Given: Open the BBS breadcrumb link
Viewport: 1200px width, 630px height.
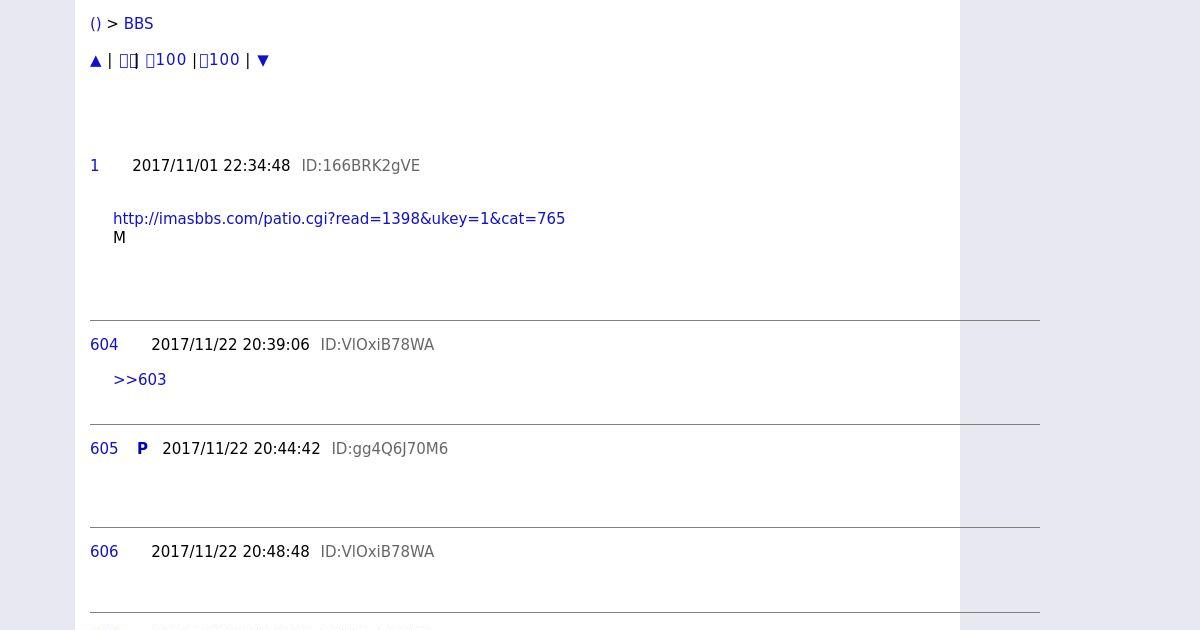Looking at the screenshot, I should pyautogui.click(x=138, y=24).
